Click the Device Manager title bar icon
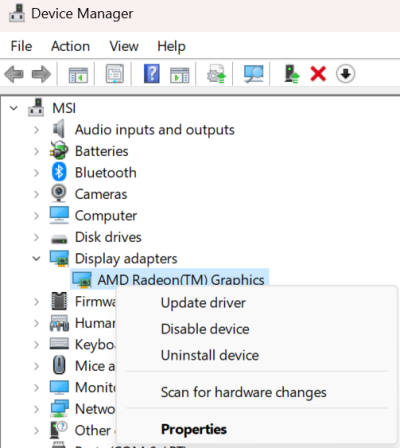Viewport: 400px width, 448px height. coord(17,13)
